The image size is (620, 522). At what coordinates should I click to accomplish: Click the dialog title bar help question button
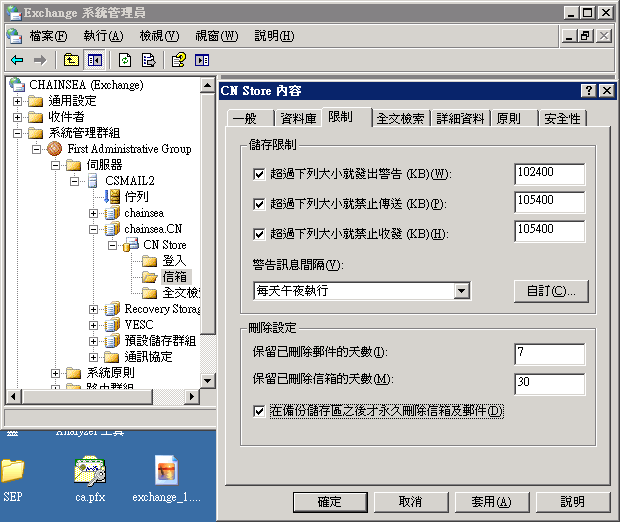589,91
